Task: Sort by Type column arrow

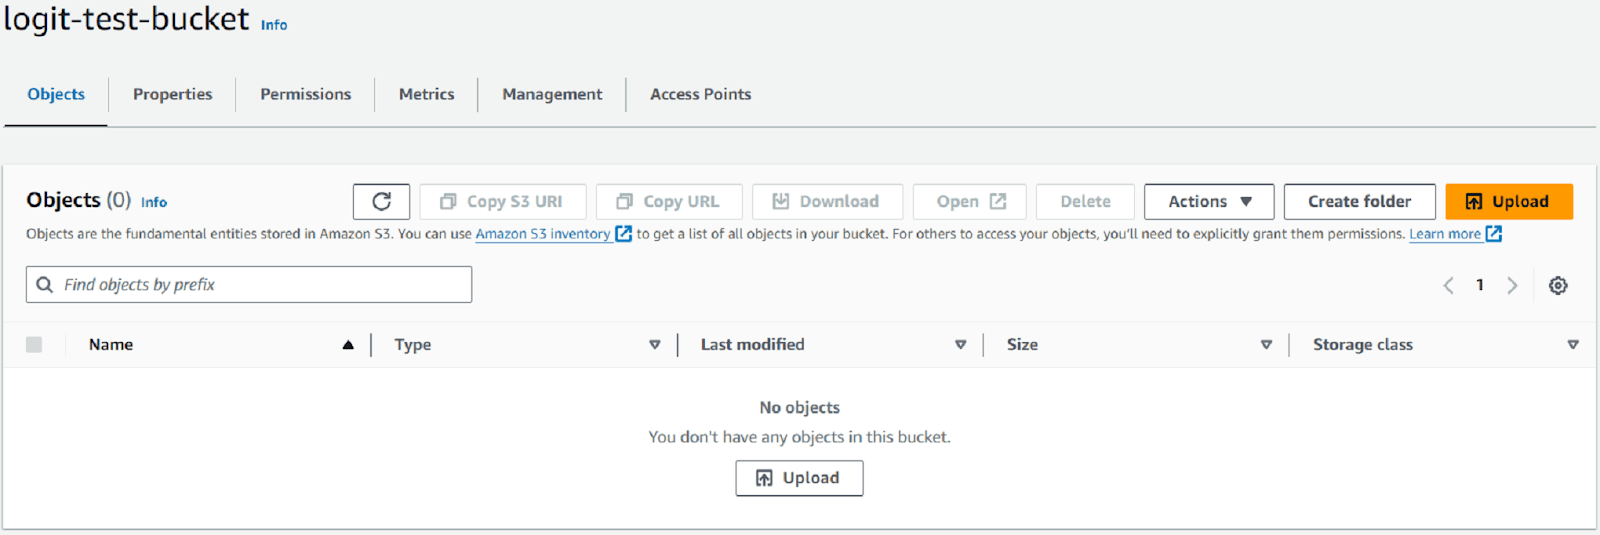Action: click(x=655, y=344)
